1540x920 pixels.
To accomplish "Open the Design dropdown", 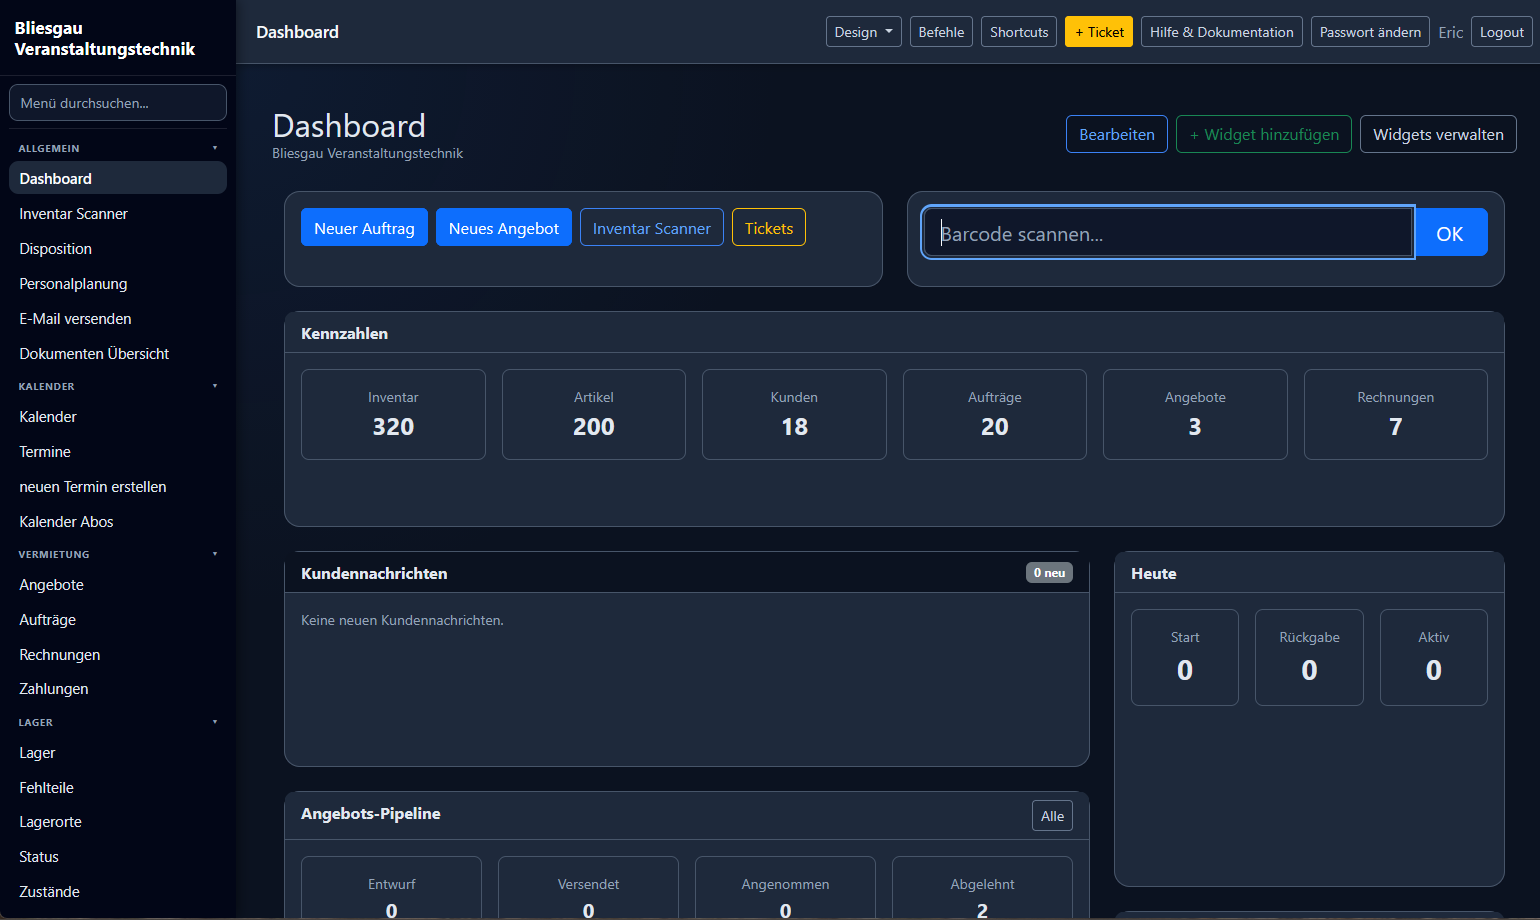I will coord(864,32).
